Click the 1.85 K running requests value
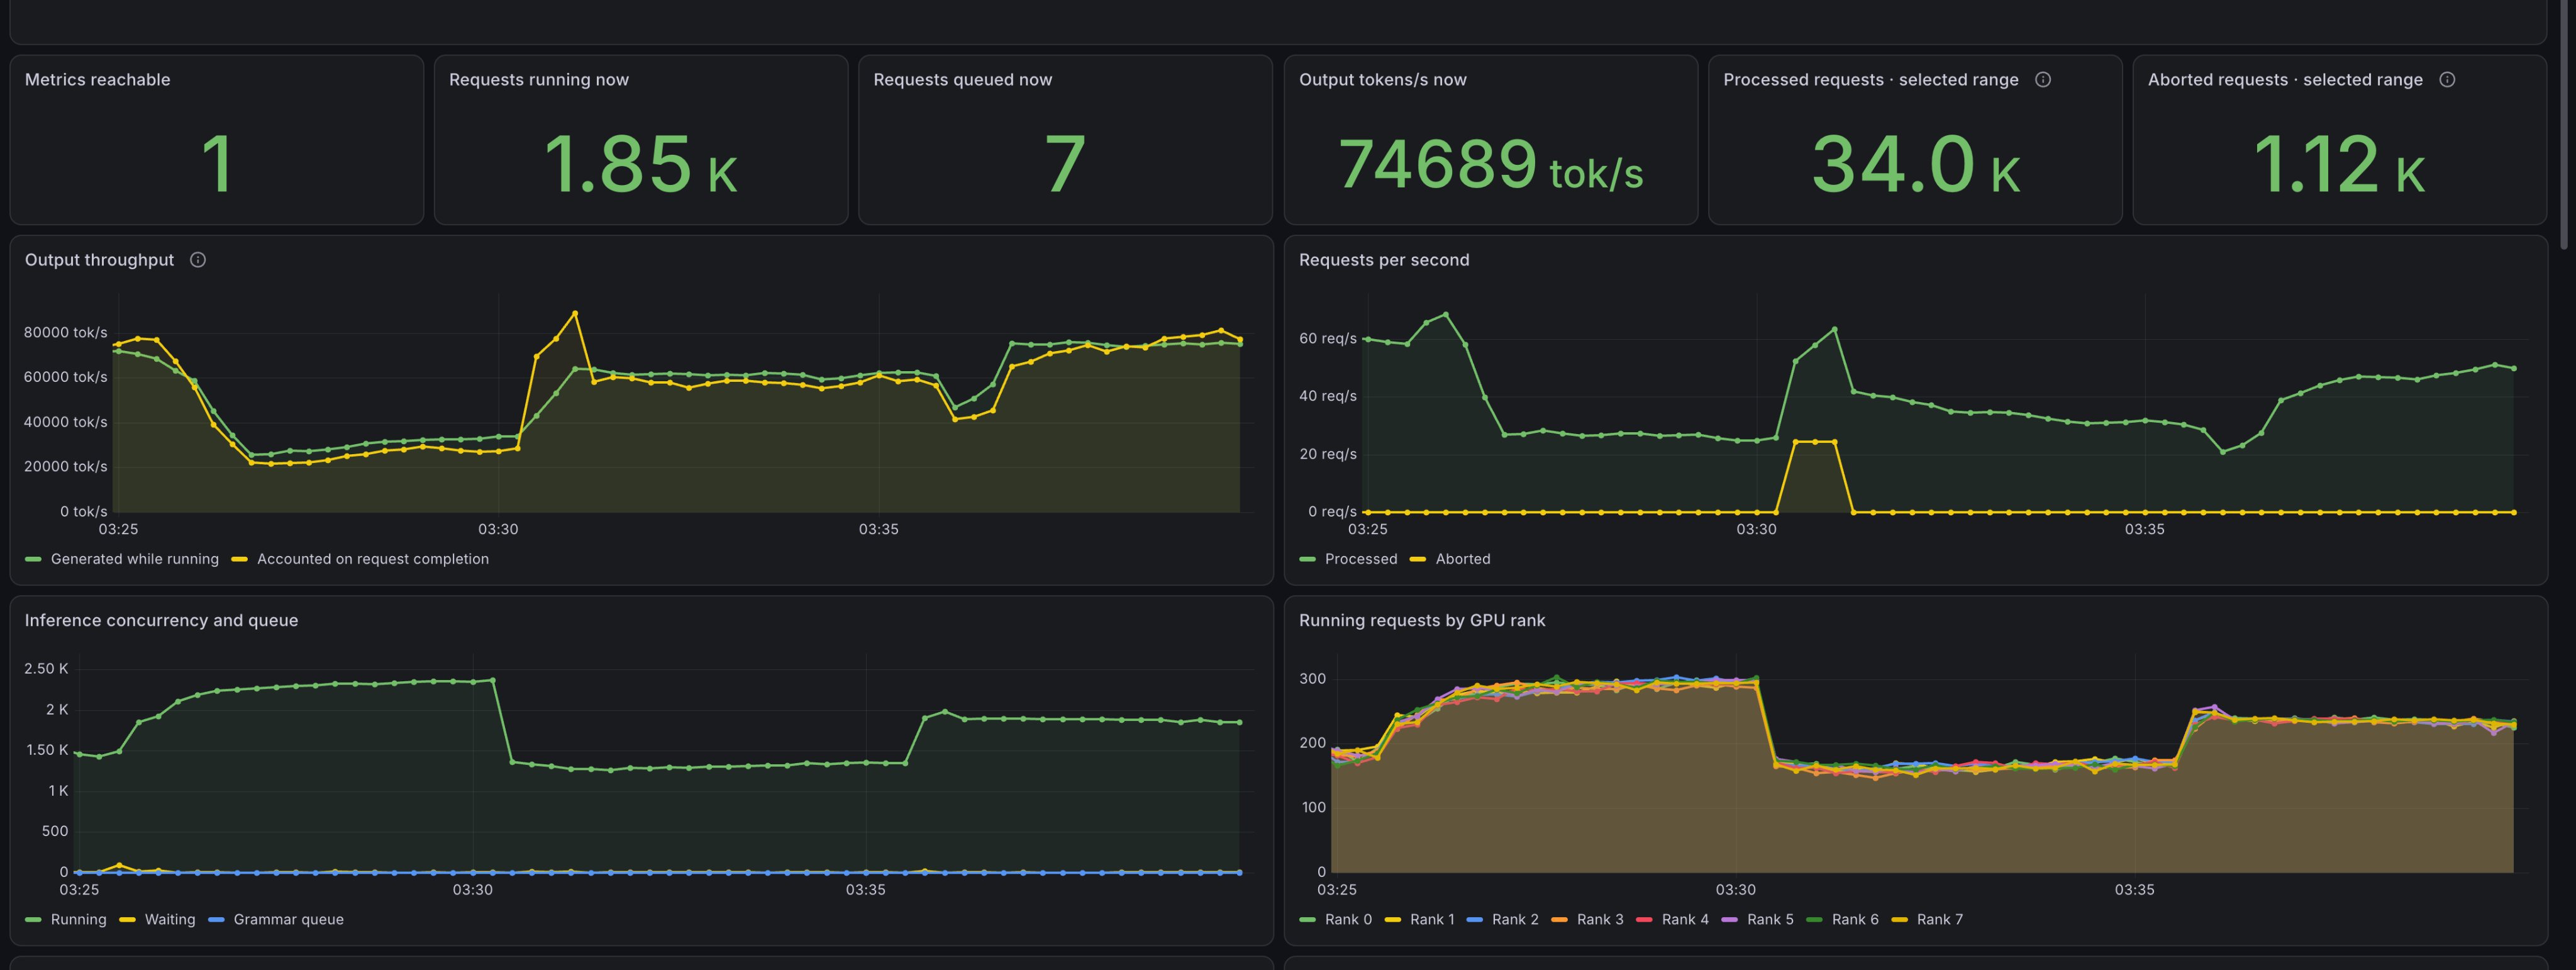Screen dimensions: 2576x970 641,164
